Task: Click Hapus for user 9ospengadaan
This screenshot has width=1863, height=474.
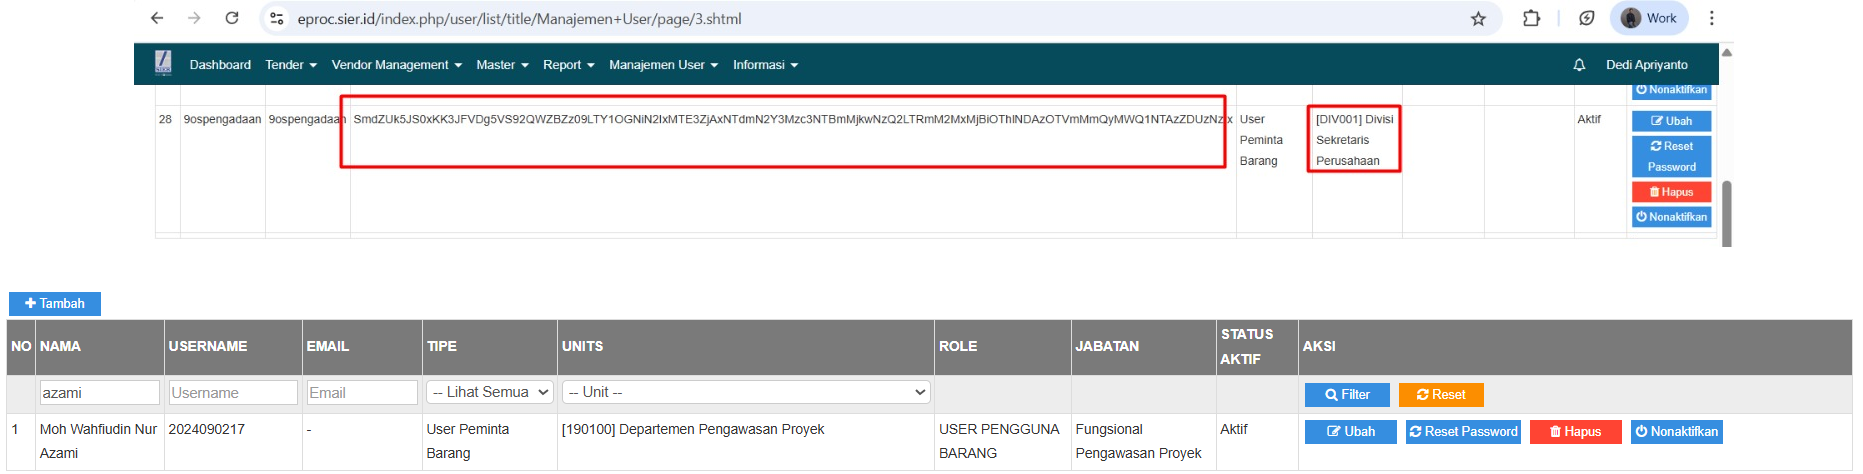Action: pos(1671,192)
